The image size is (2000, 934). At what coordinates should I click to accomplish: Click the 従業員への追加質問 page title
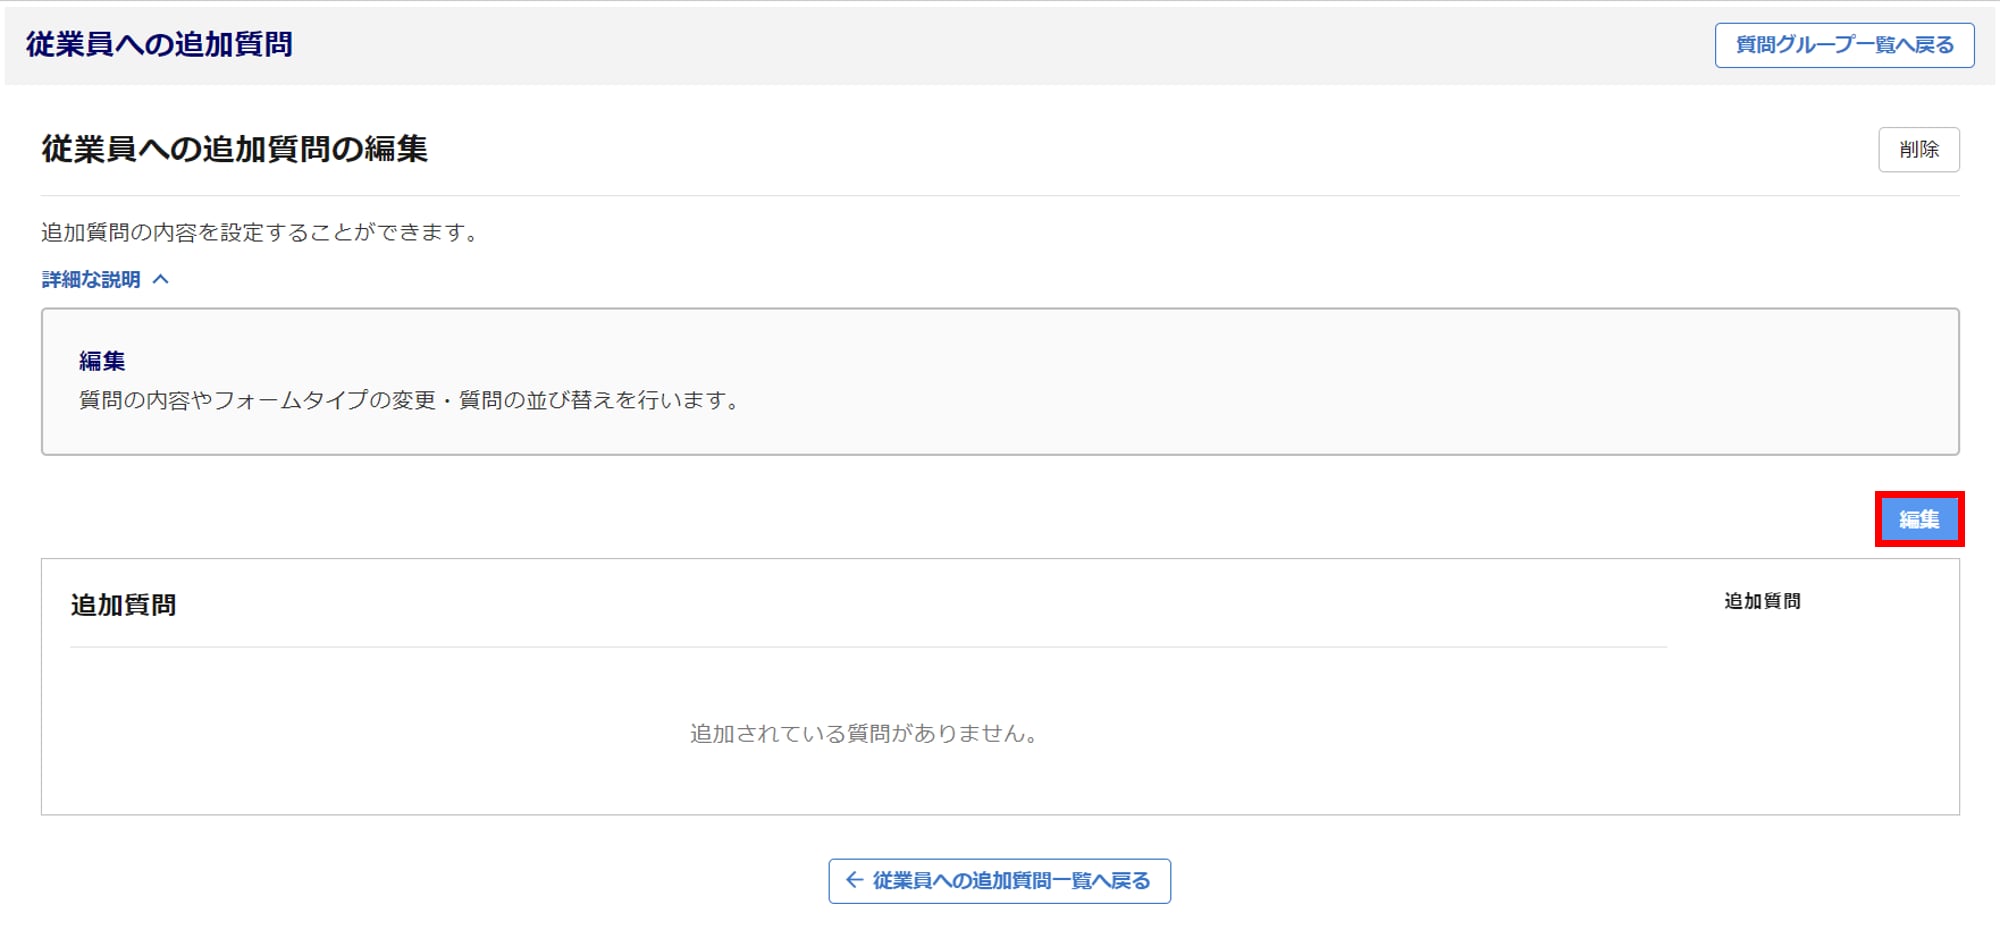point(159,44)
